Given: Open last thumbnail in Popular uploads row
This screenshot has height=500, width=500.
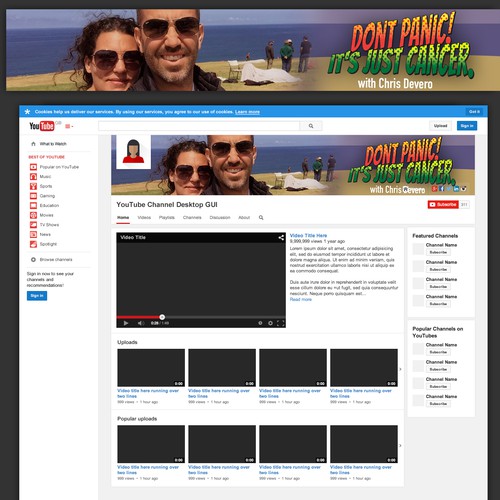Looking at the screenshot, I should click(364, 444).
